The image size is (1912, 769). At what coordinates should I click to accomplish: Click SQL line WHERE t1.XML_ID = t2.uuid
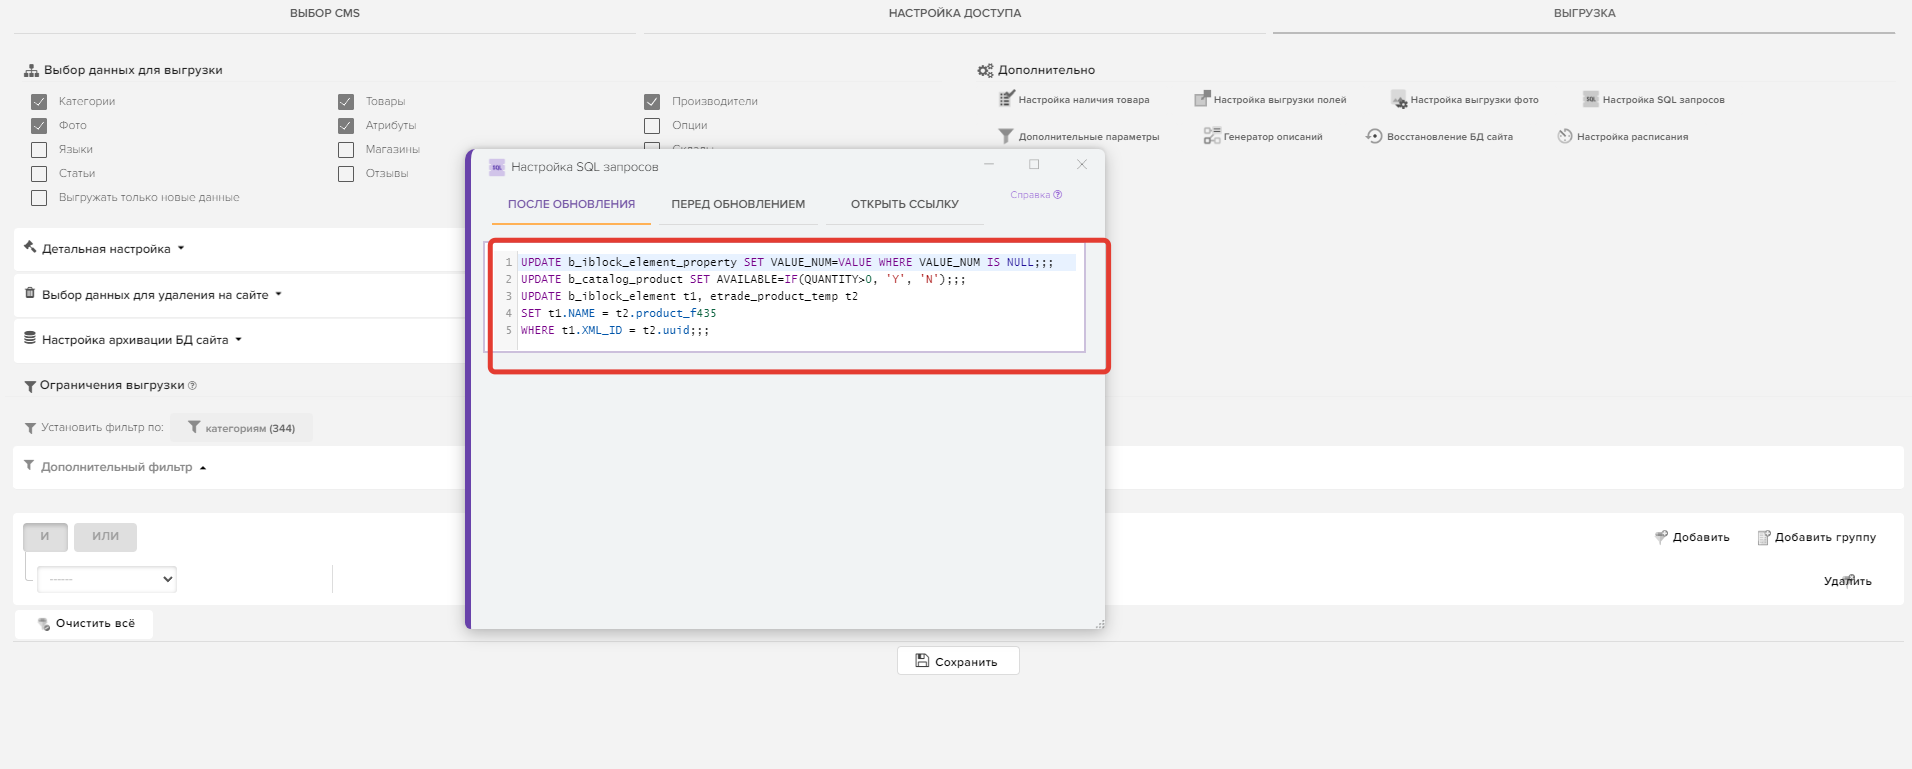614,330
